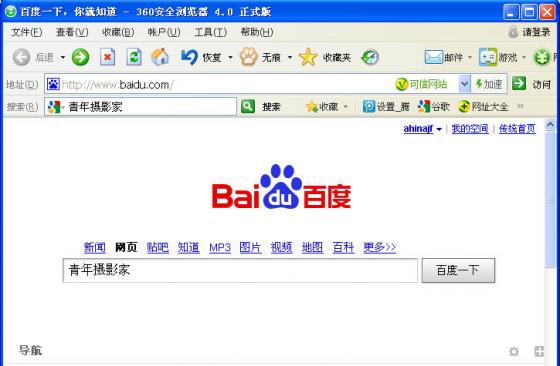Click the 贴吧 link

coord(158,247)
